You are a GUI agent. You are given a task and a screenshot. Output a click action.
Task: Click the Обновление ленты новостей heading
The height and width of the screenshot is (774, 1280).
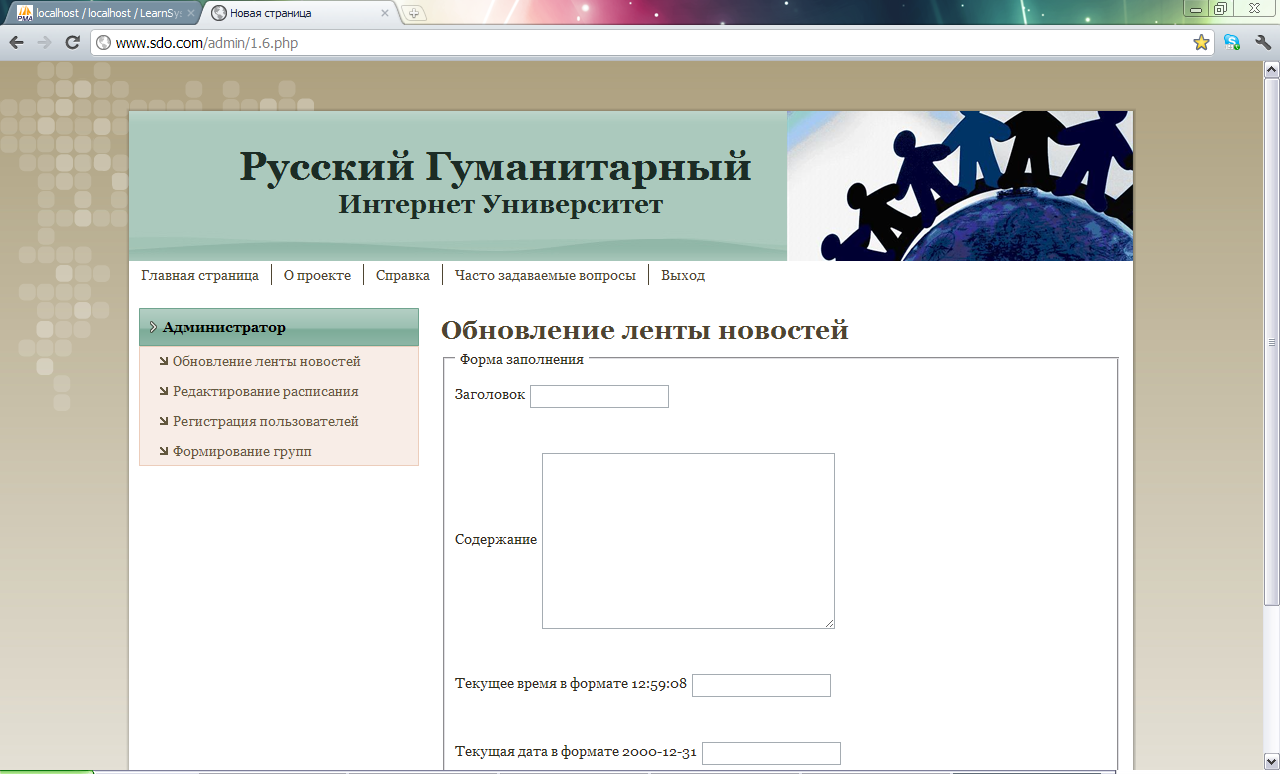(644, 330)
